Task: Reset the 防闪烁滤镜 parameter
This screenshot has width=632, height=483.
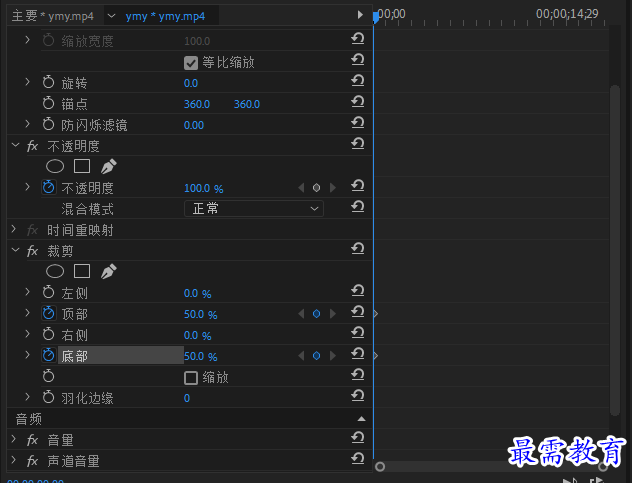Action: pyautogui.click(x=358, y=123)
